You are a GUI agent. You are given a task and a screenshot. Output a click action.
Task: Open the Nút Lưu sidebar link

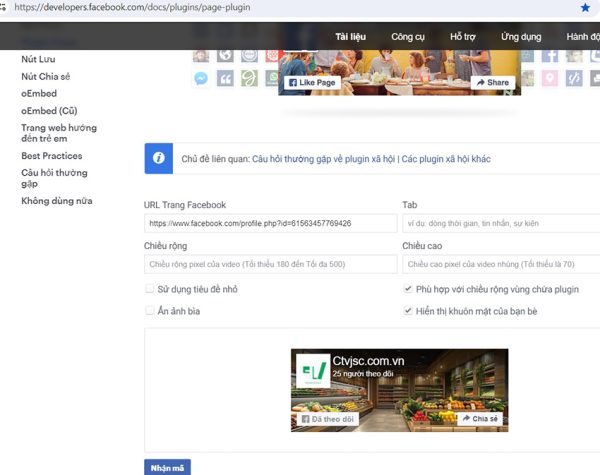[38, 59]
